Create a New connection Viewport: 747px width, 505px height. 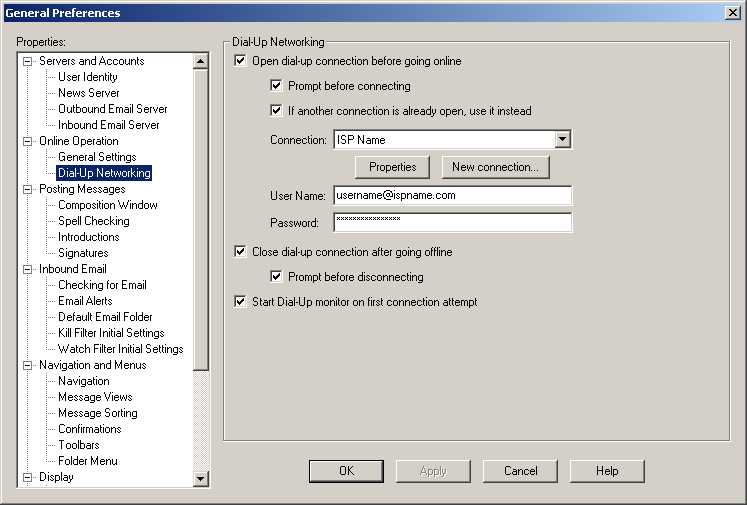click(x=495, y=167)
